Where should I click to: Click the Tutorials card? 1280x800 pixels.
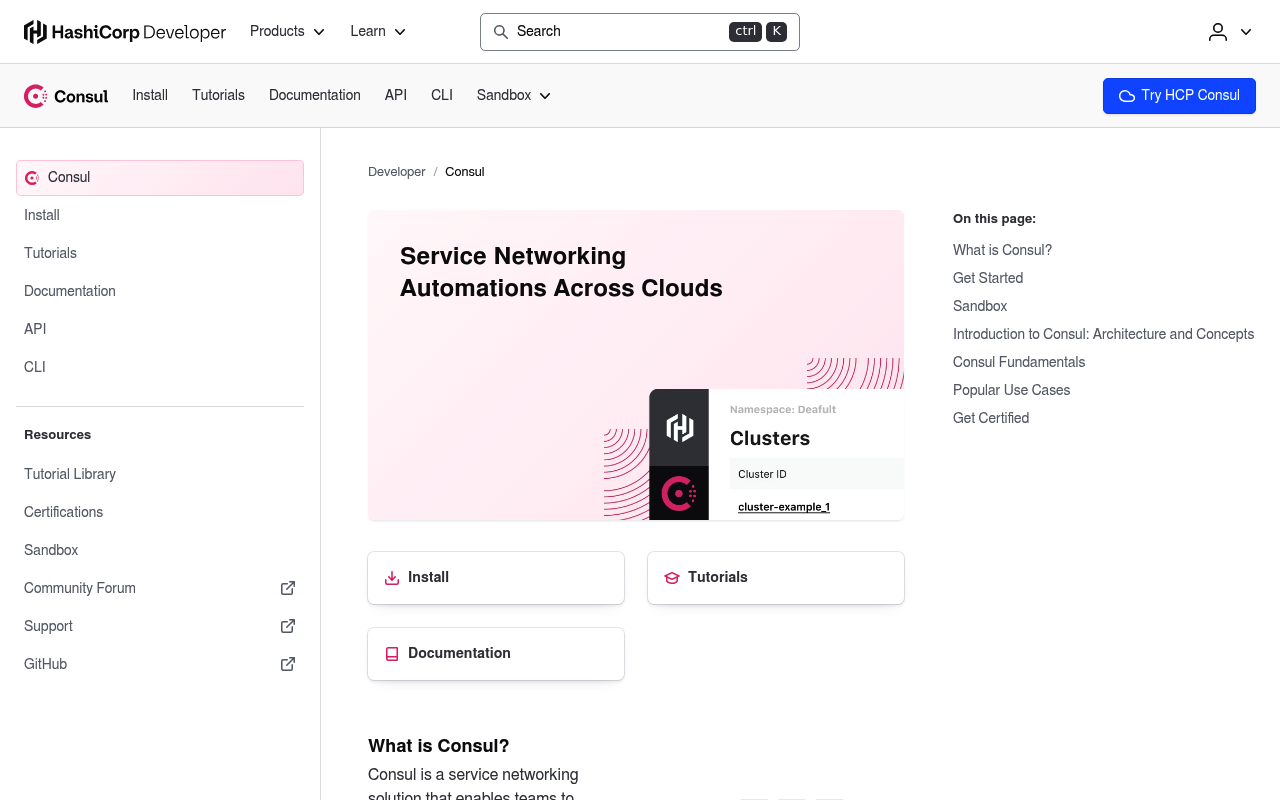(x=776, y=578)
